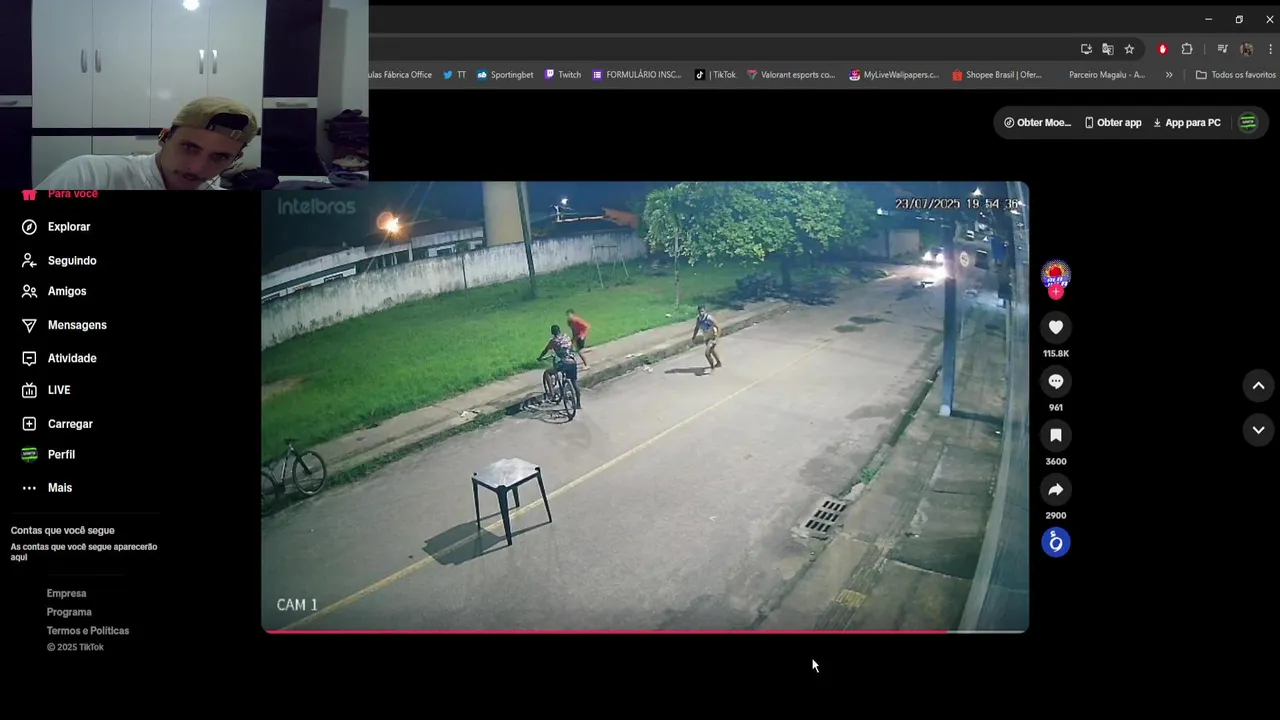Open the Twitch bookmark
The image size is (1280, 720).
pyautogui.click(x=563, y=75)
